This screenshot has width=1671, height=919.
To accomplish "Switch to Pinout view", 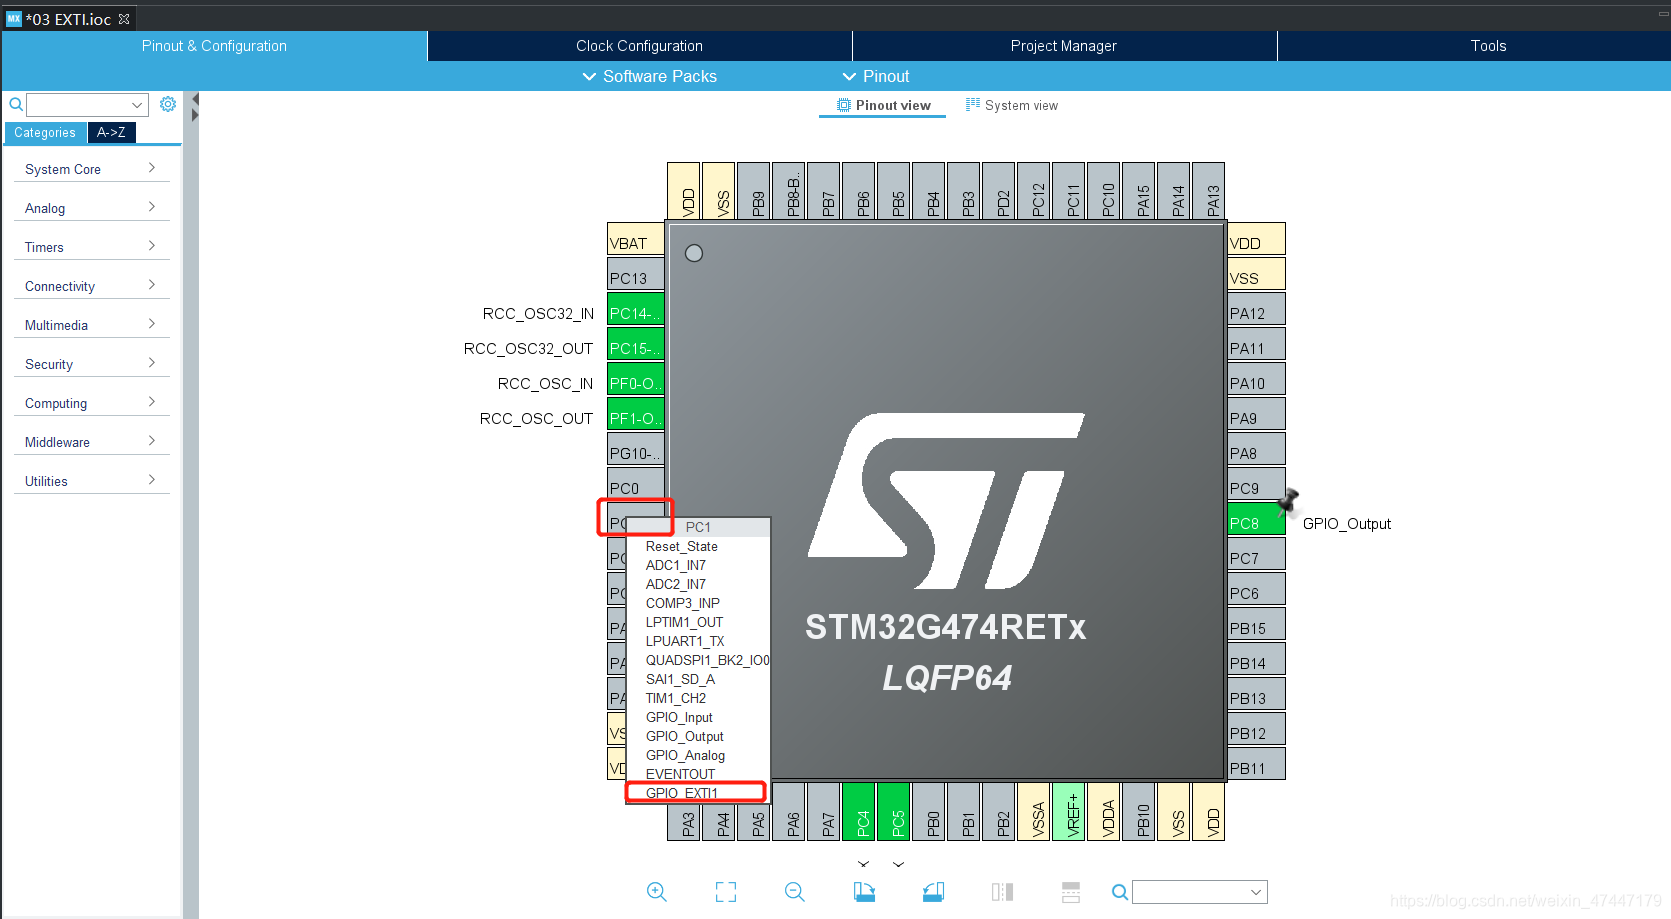I will click(883, 105).
